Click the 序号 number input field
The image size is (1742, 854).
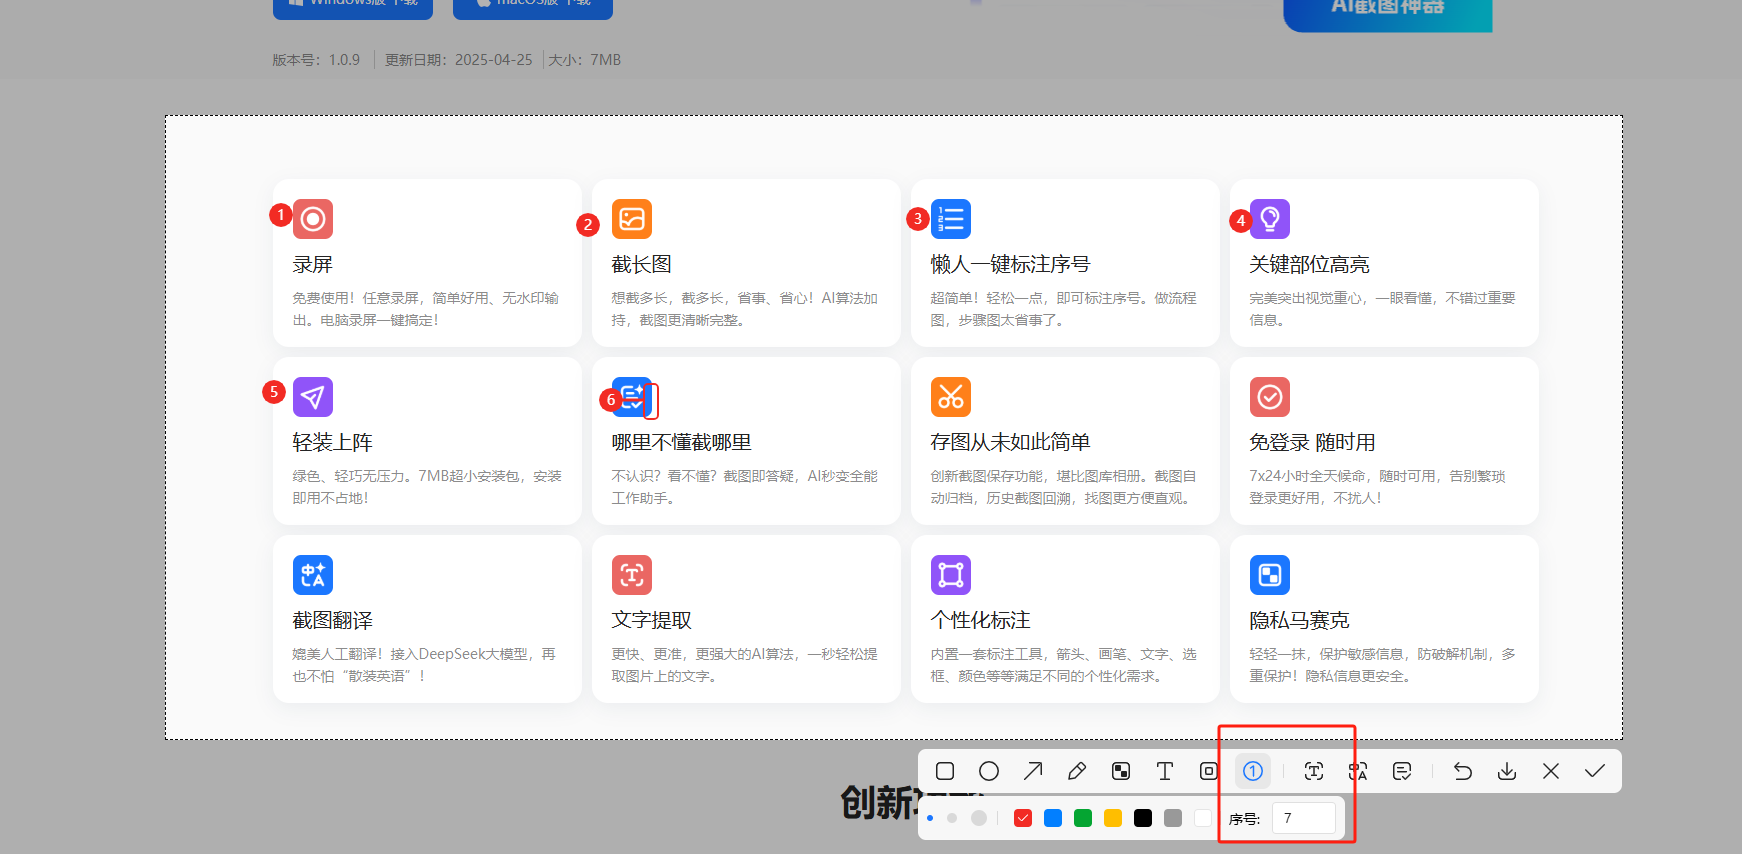1304,818
